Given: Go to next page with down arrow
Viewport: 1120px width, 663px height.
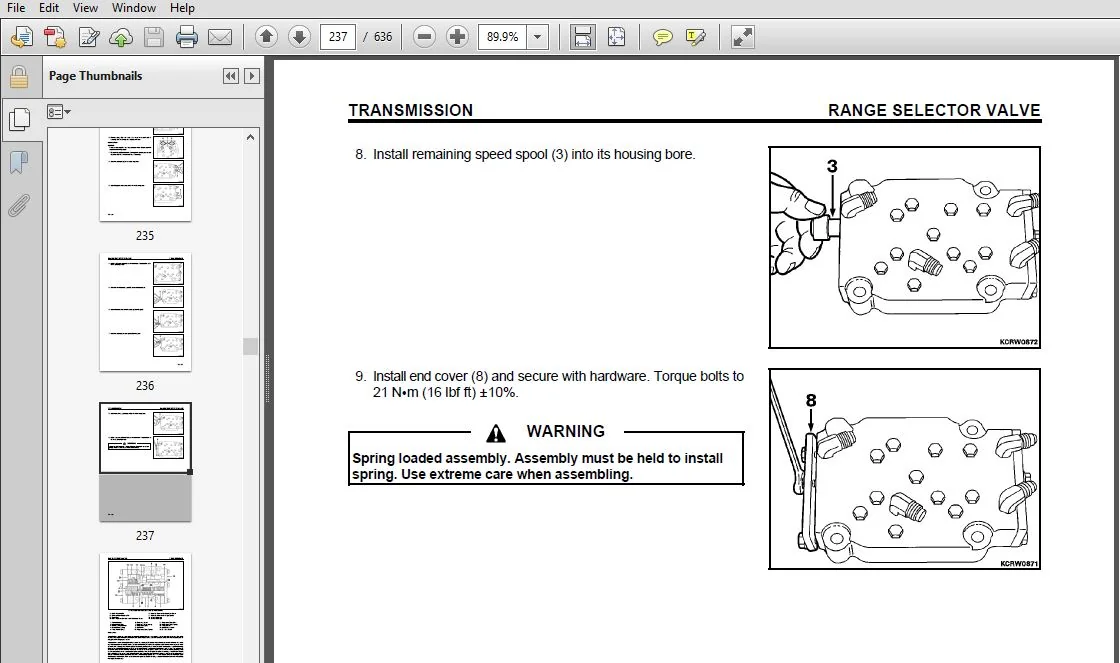Looking at the screenshot, I should click(299, 36).
